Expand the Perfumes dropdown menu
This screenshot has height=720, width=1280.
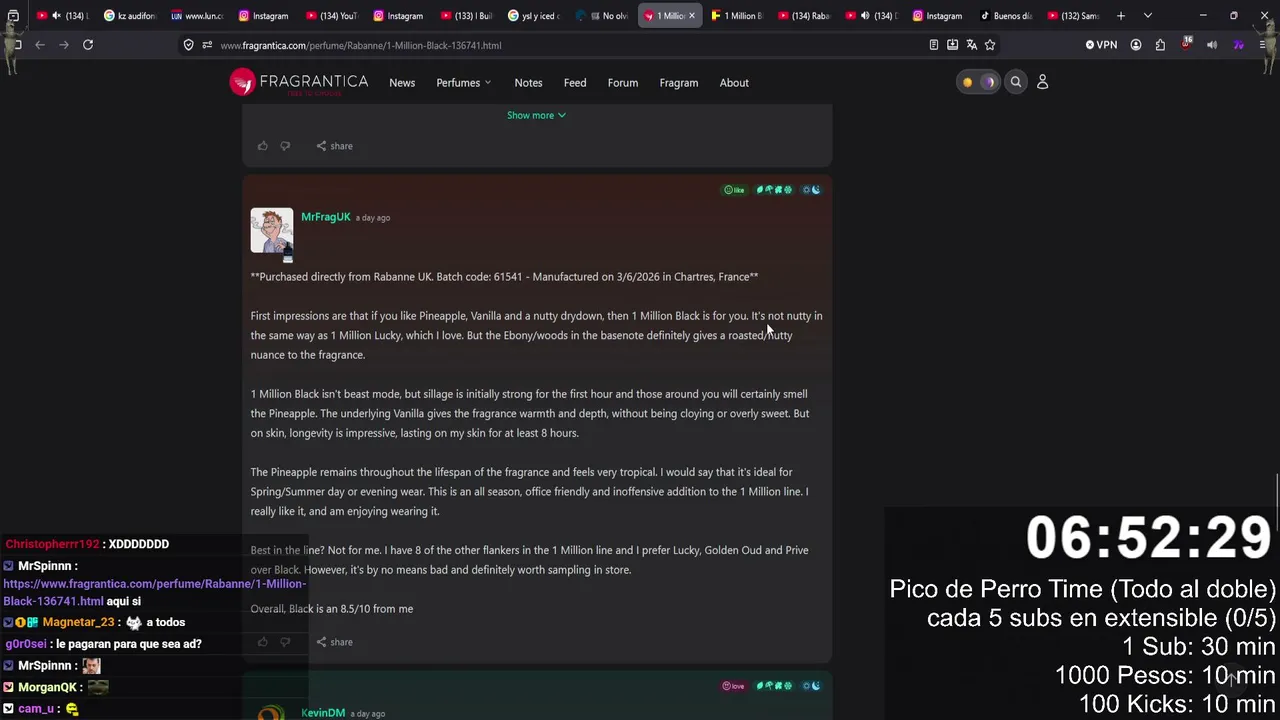coord(464,83)
